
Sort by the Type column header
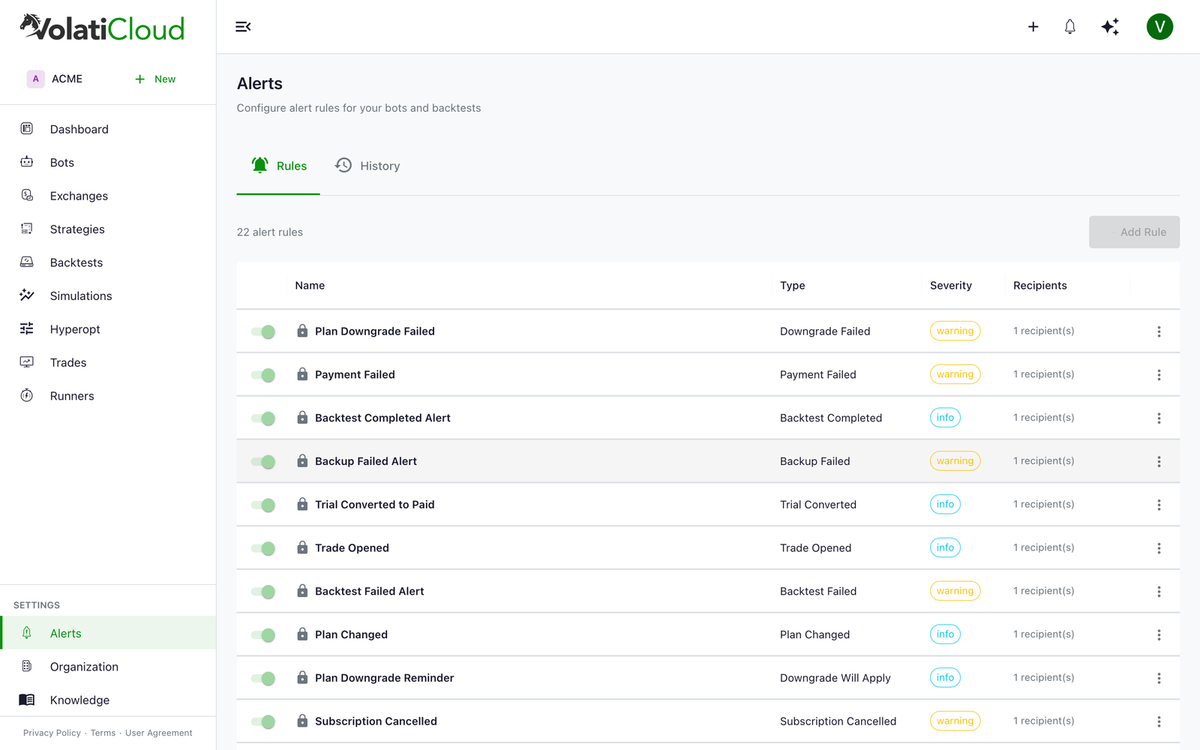793,286
